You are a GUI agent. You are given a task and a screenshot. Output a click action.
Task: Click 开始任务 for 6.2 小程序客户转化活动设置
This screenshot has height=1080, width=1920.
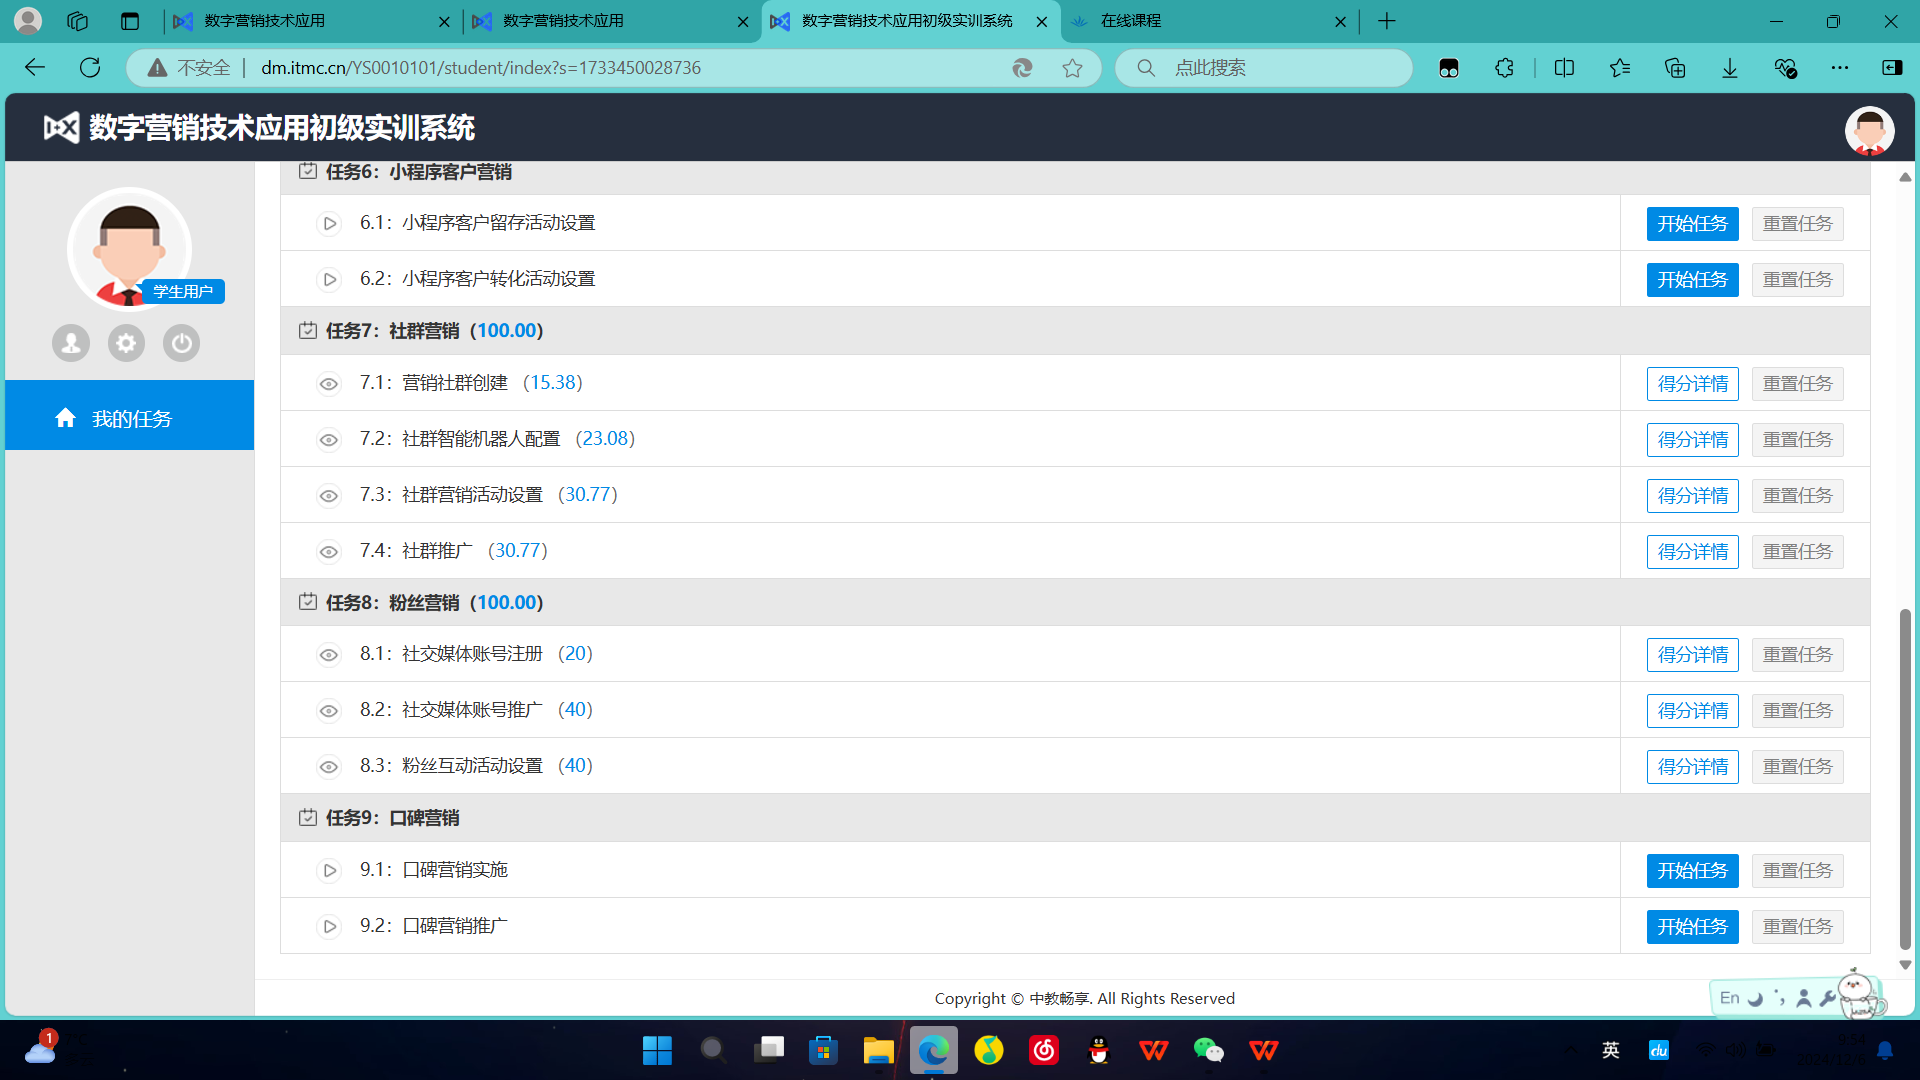[x=1691, y=280]
